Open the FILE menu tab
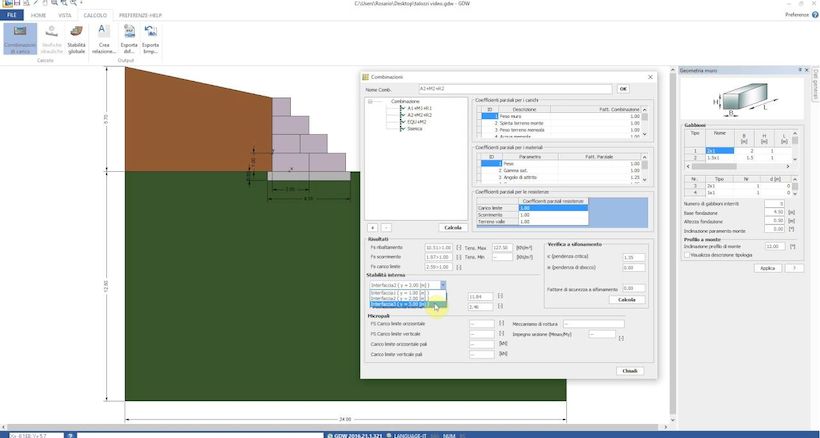The width and height of the screenshot is (820, 438). tap(13, 16)
